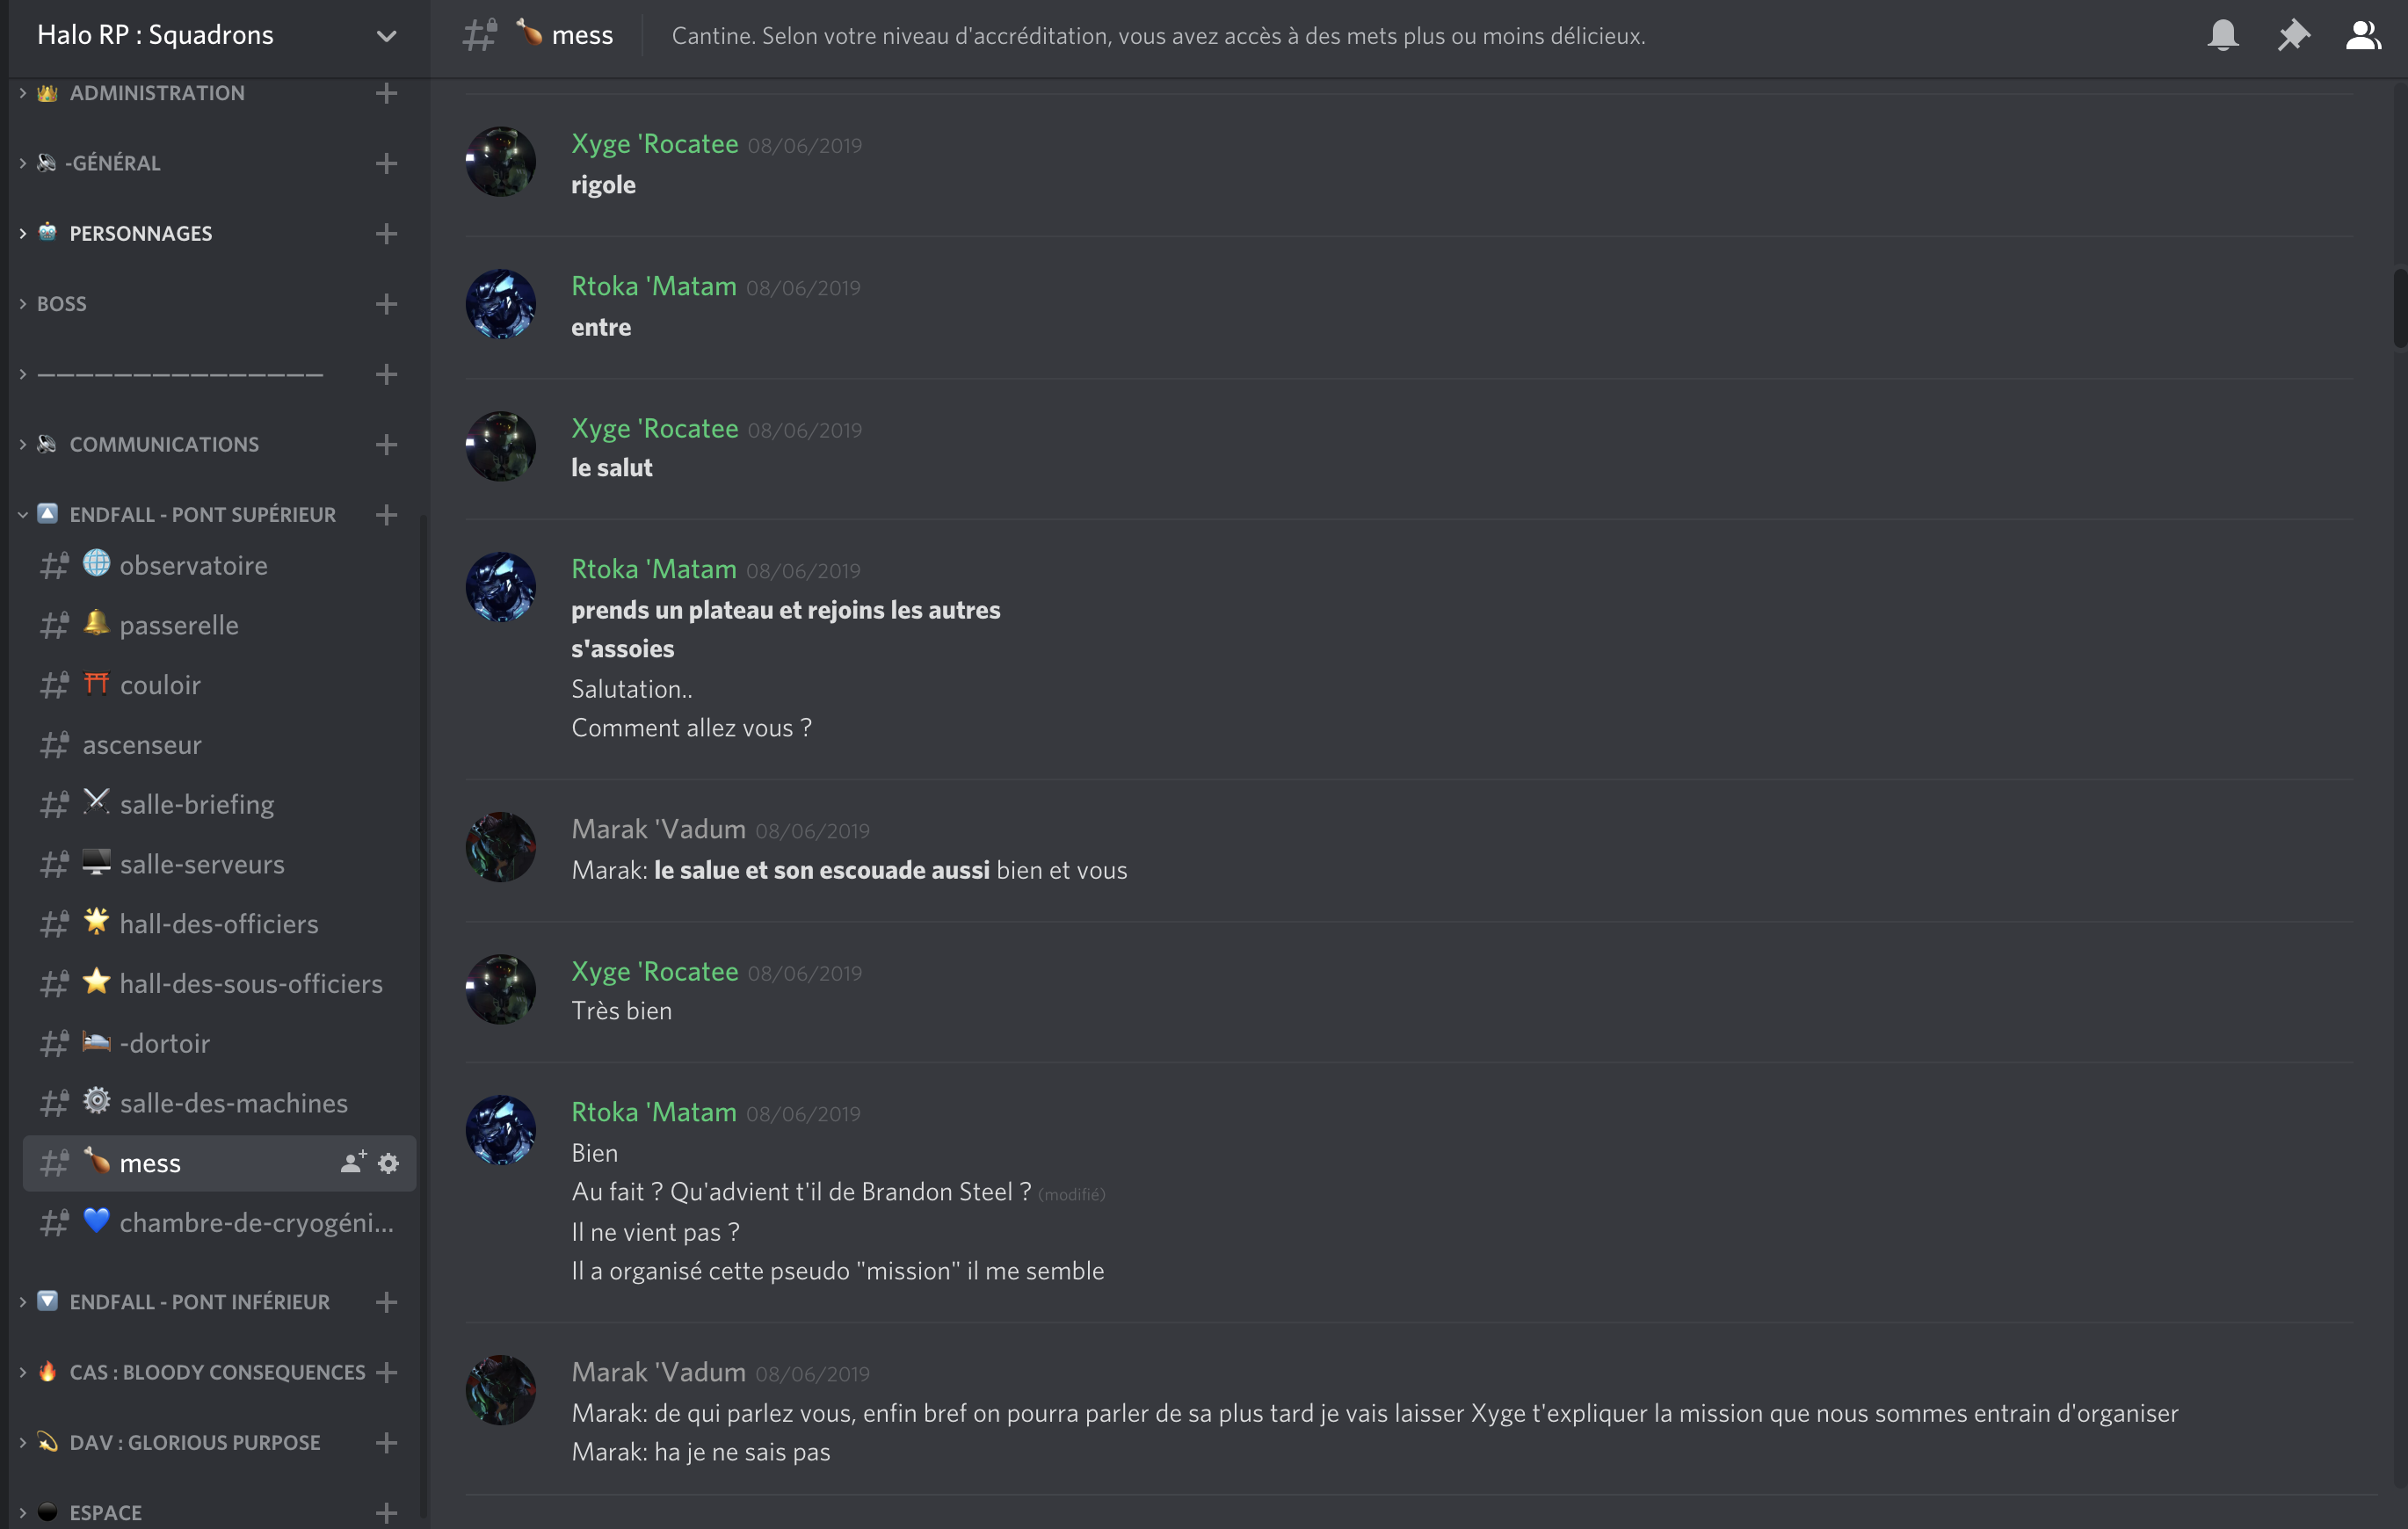This screenshot has height=1529, width=2408.
Task: Add channel to COMMUNICATIONS category
Action: point(386,444)
